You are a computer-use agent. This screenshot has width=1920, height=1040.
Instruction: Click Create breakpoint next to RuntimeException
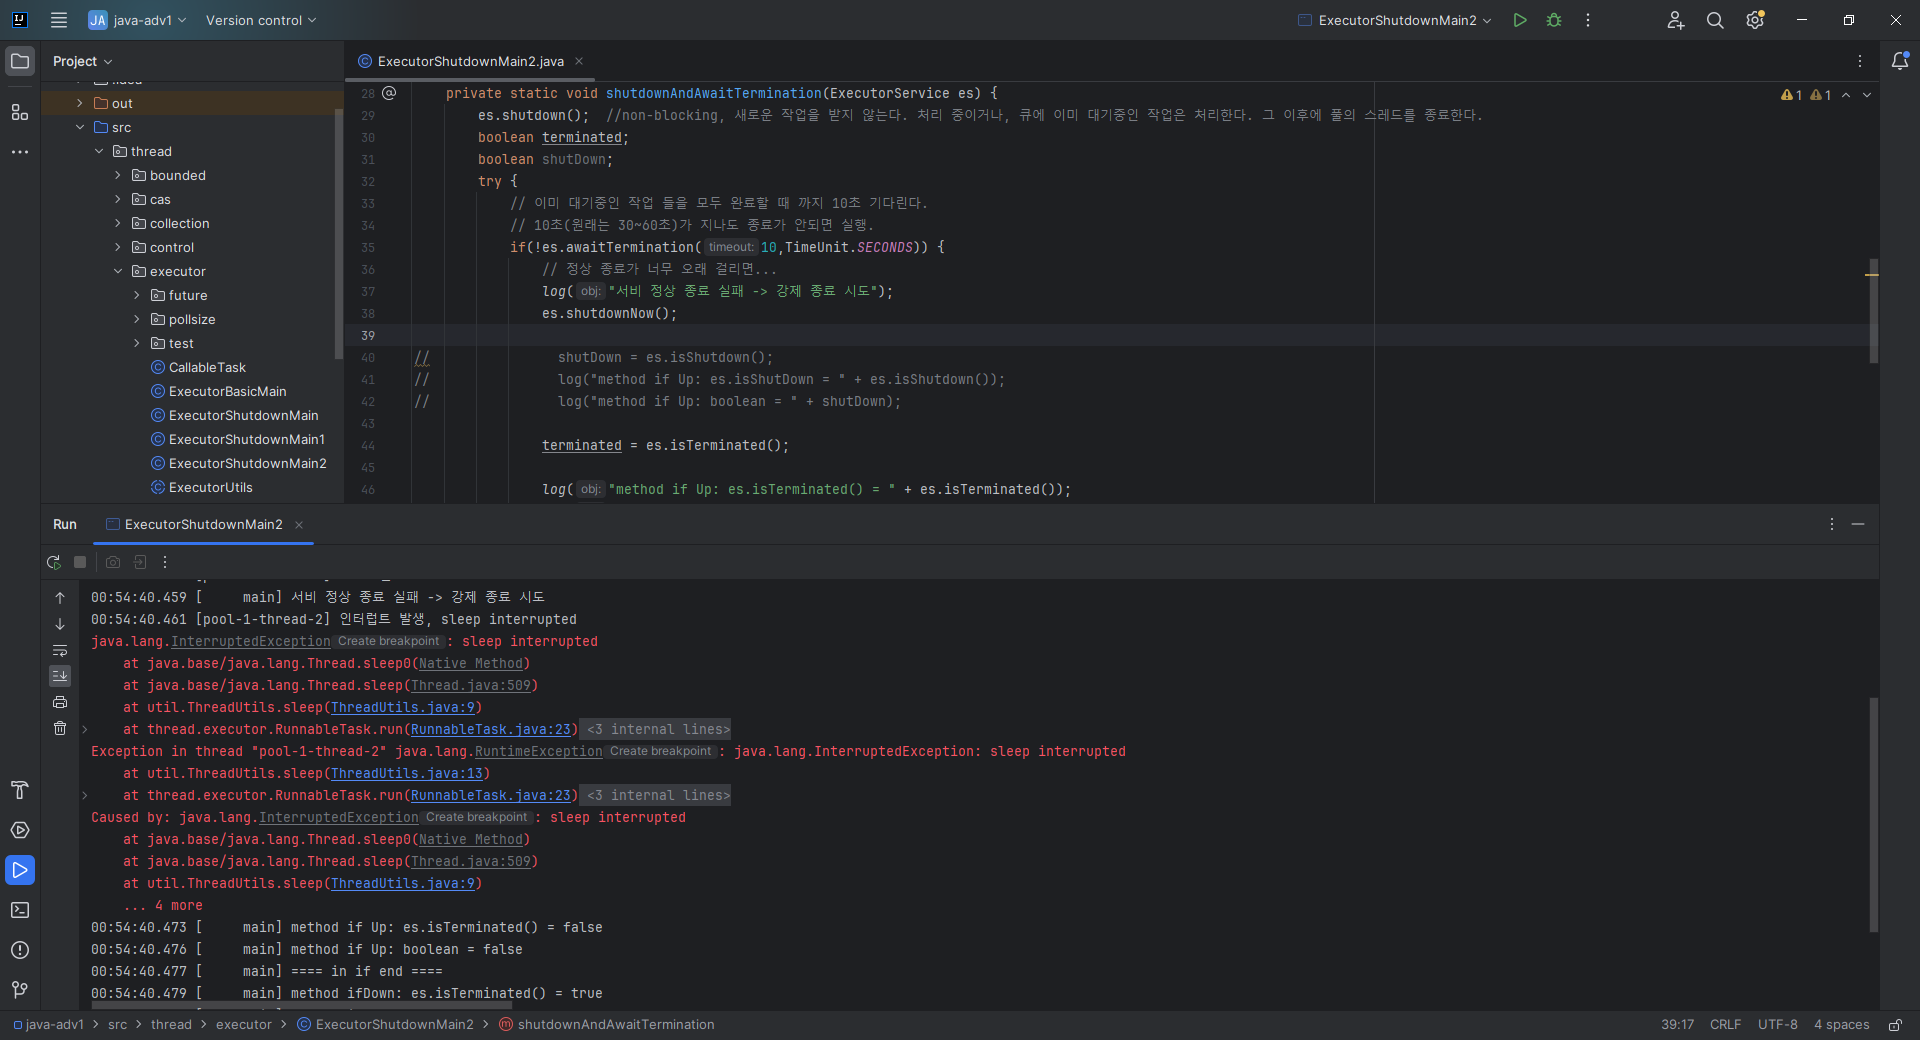[660, 751]
